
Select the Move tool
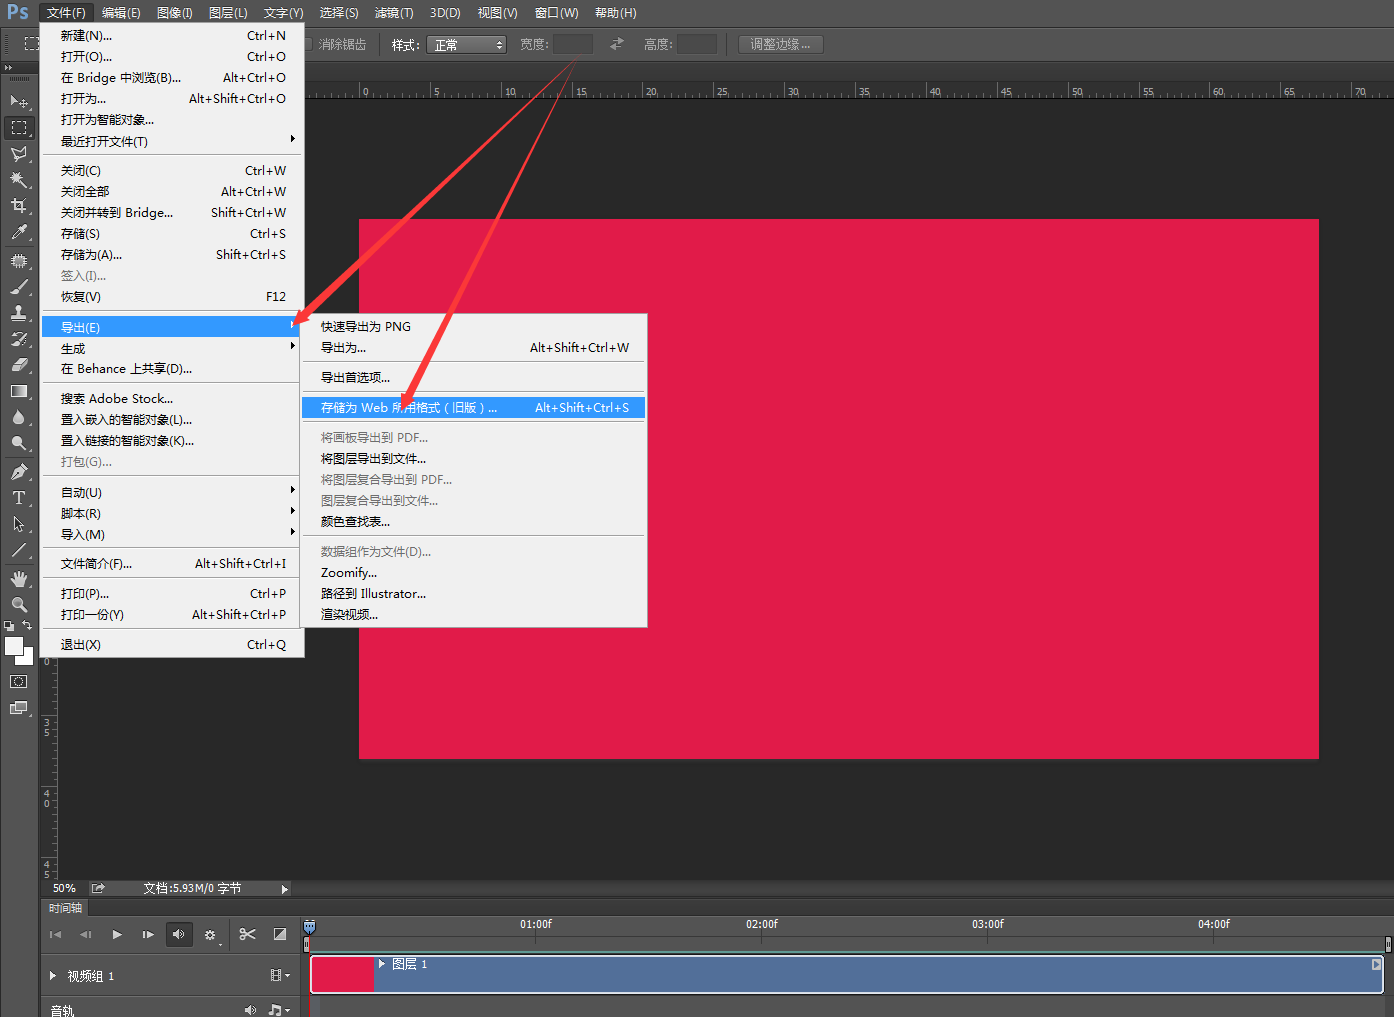point(19,102)
